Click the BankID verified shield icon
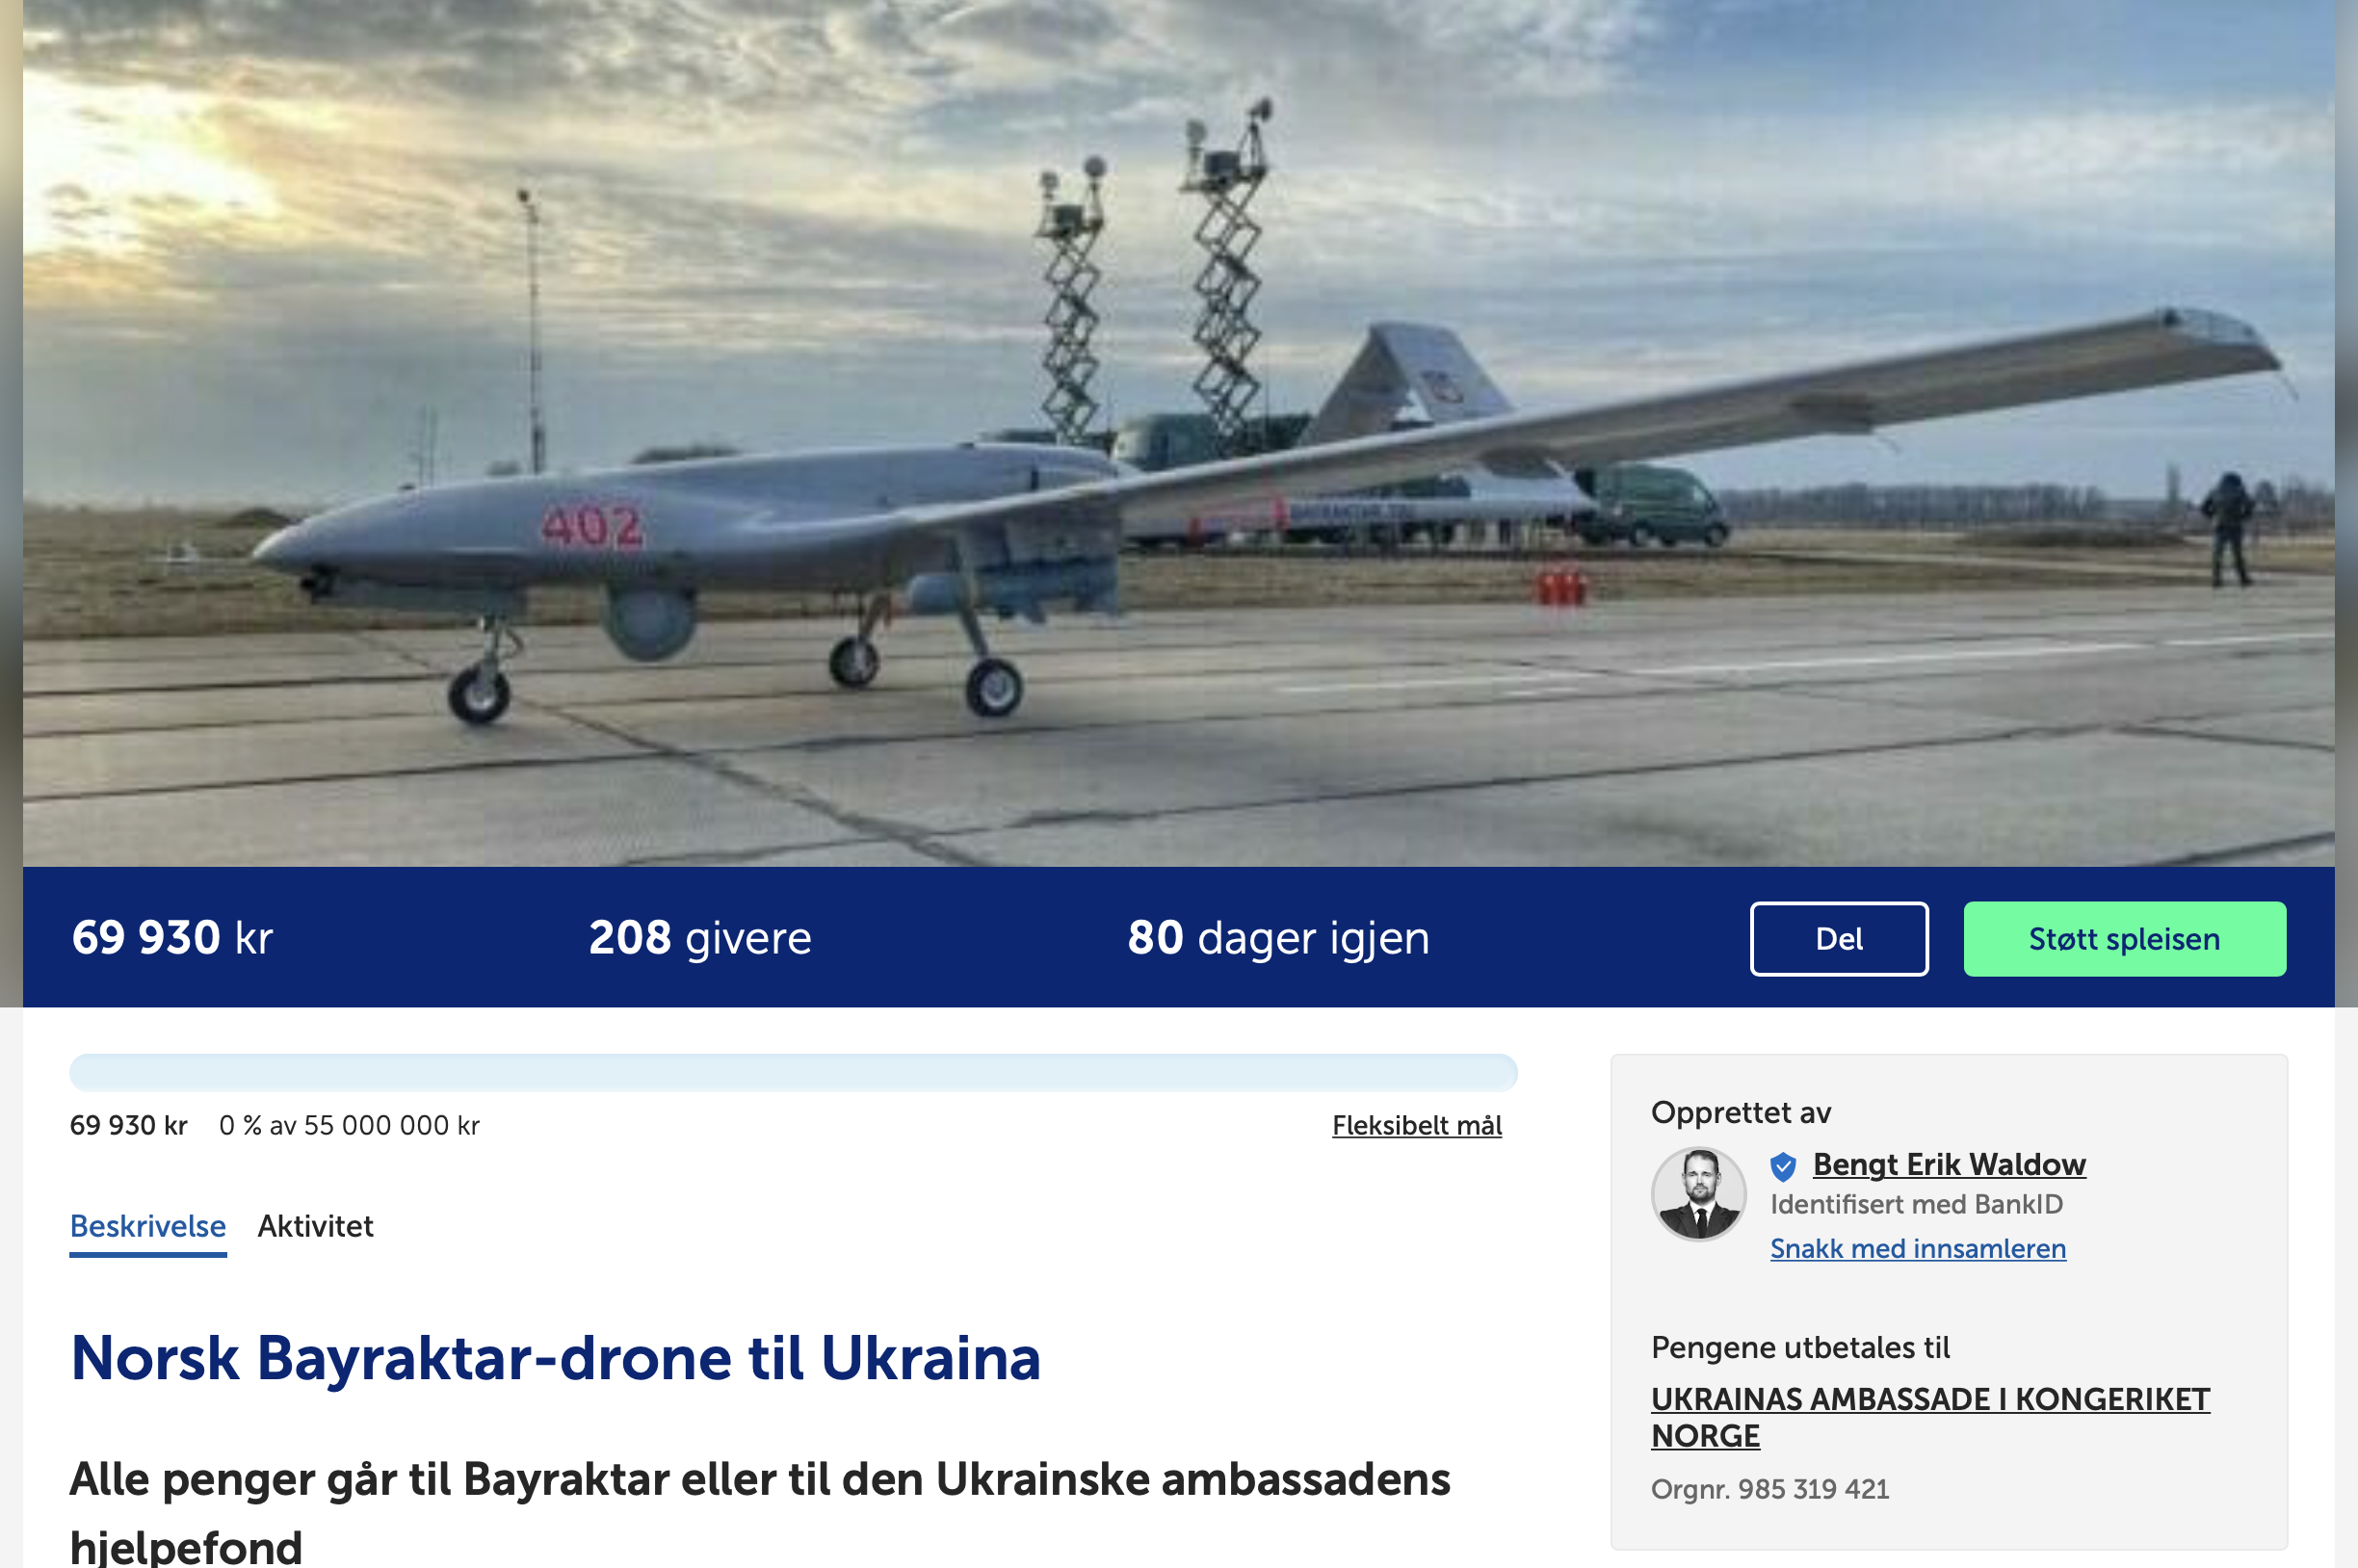Viewport: 2358px width, 1568px height. 1783,1166
